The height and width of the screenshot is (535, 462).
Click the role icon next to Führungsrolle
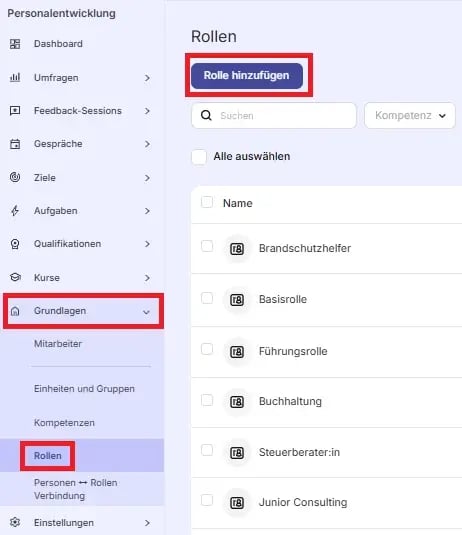pyautogui.click(x=237, y=351)
